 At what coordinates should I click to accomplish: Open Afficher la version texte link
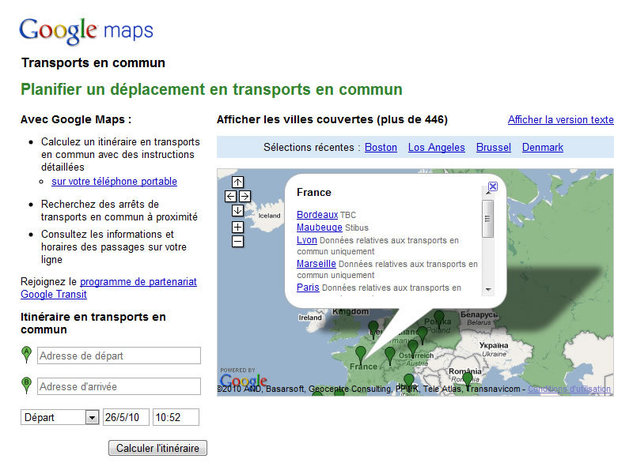tap(560, 120)
